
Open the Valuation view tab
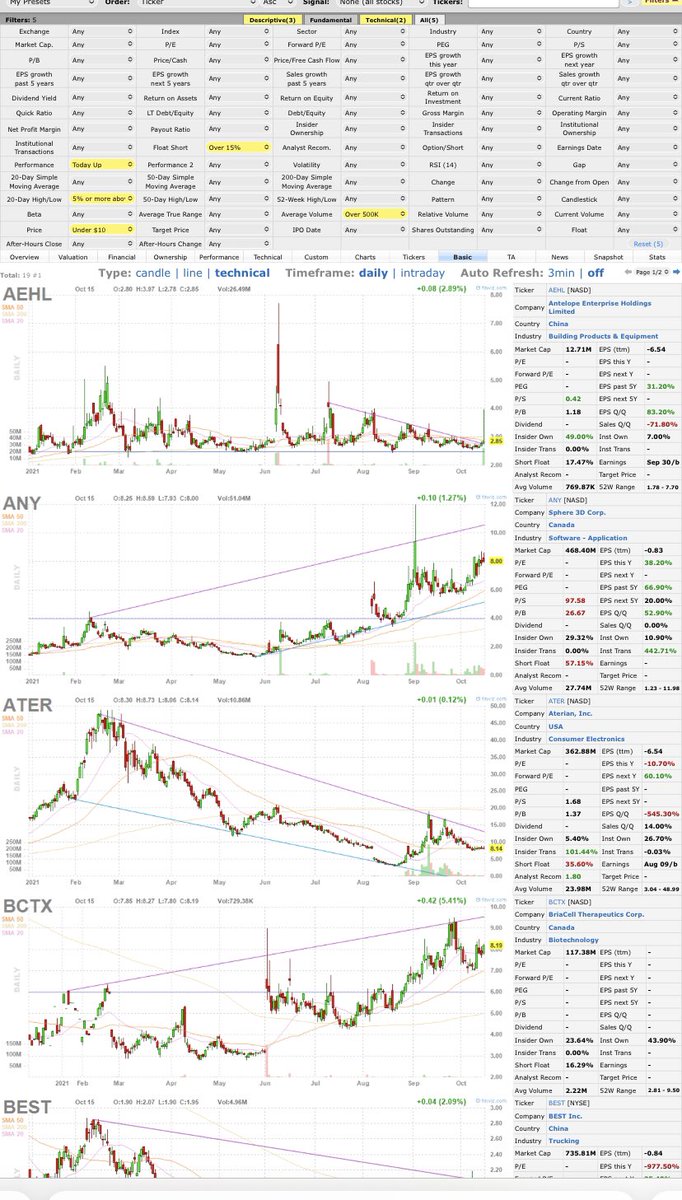click(73, 257)
